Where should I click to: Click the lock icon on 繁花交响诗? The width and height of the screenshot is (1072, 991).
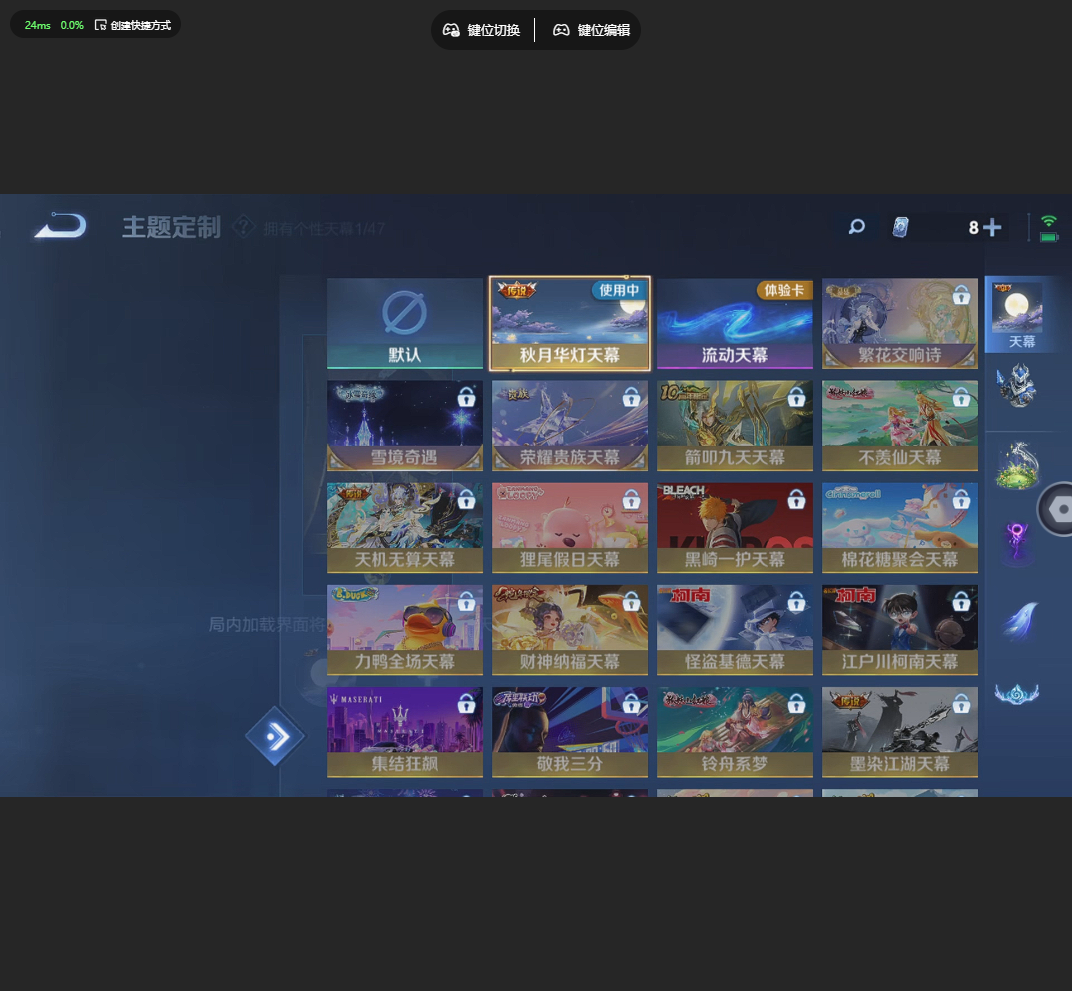961,295
